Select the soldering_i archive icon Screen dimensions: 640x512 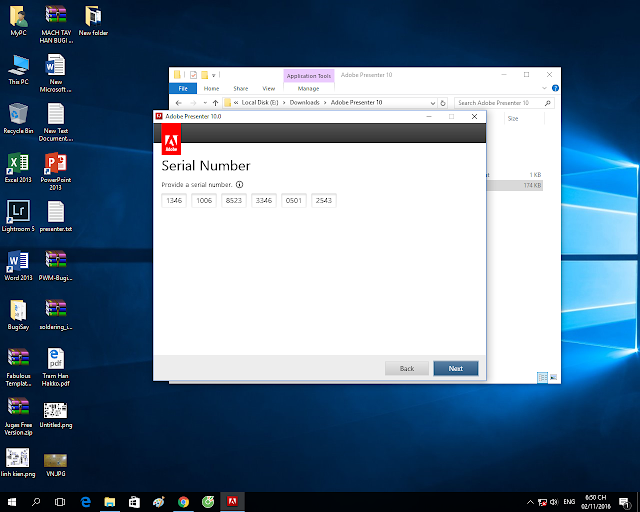tap(56, 310)
